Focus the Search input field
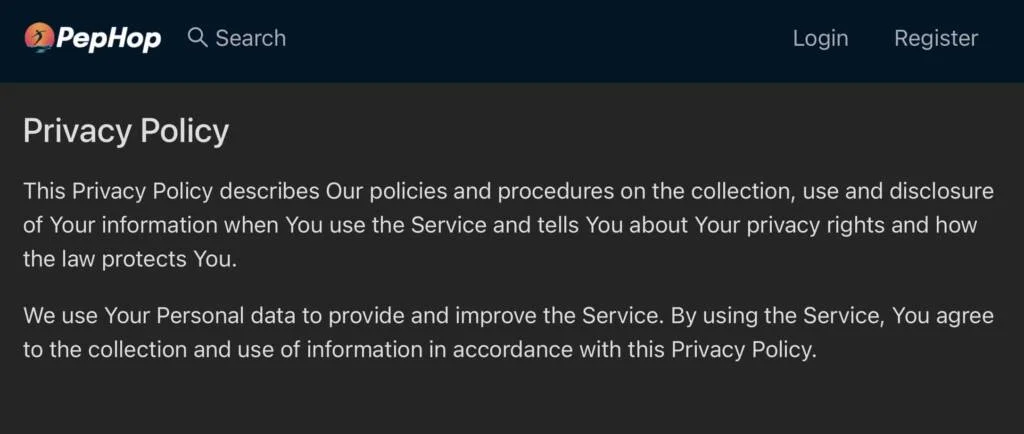 [x=250, y=38]
